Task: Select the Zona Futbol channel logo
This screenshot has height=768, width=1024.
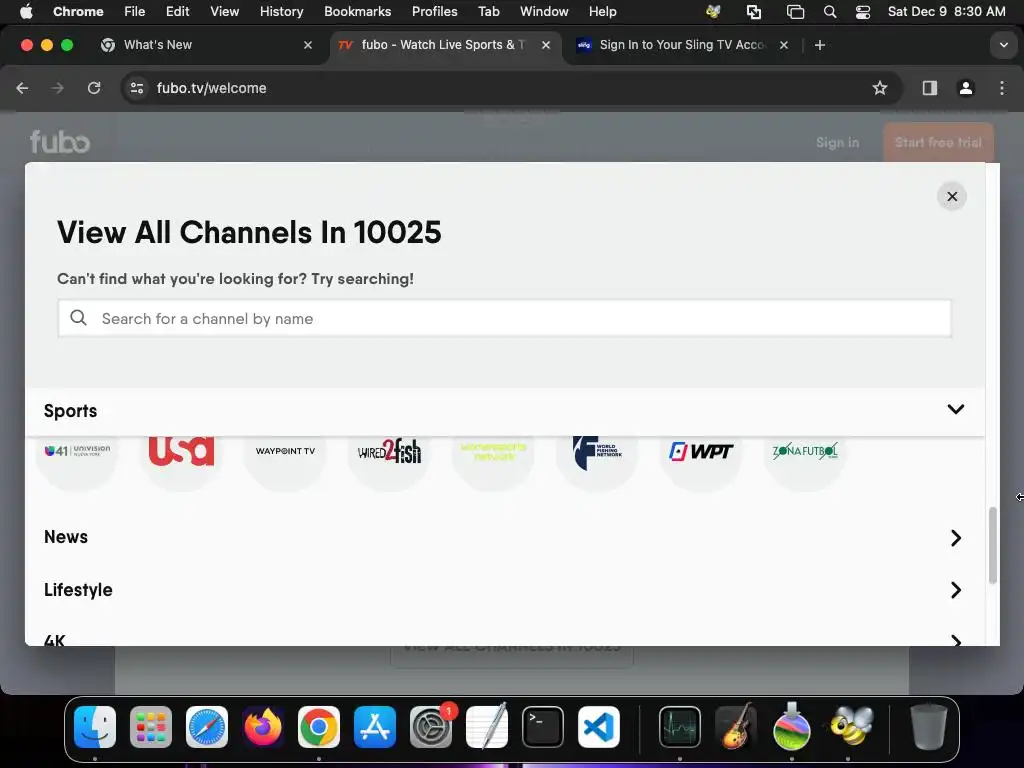Action: 805,451
